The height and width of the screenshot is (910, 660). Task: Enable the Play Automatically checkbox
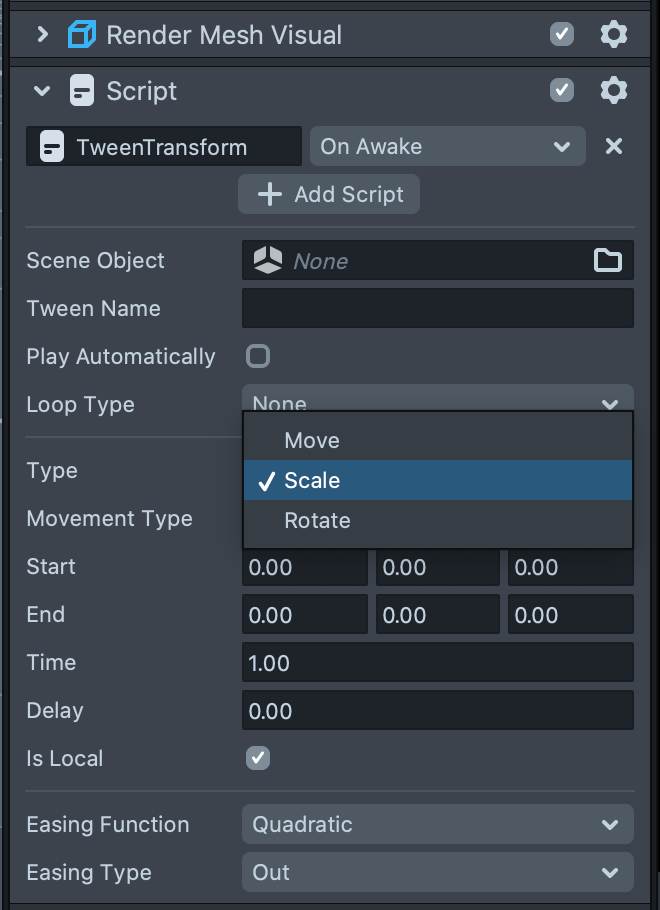tap(258, 356)
